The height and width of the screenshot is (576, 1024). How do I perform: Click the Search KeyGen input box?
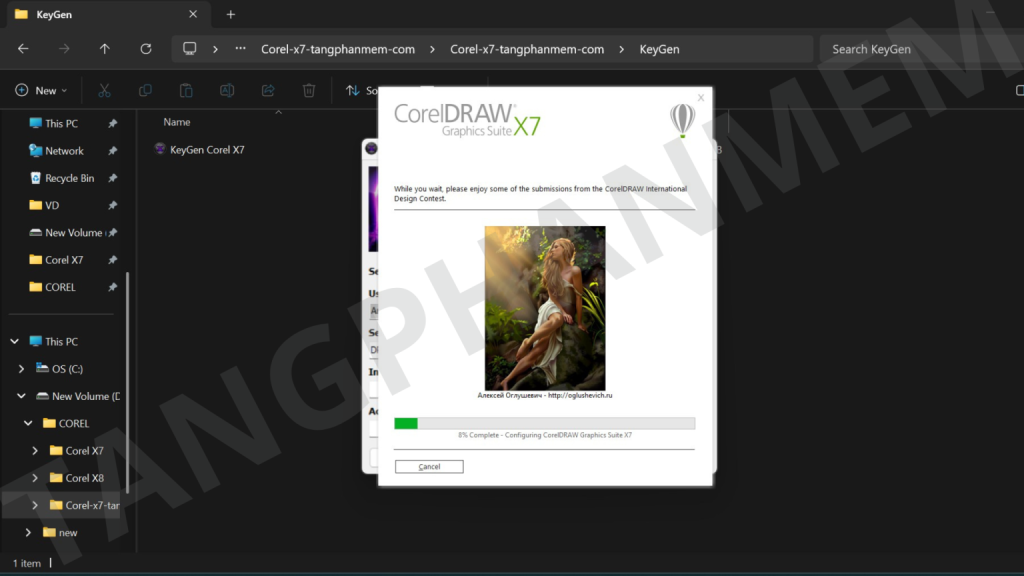(915, 49)
